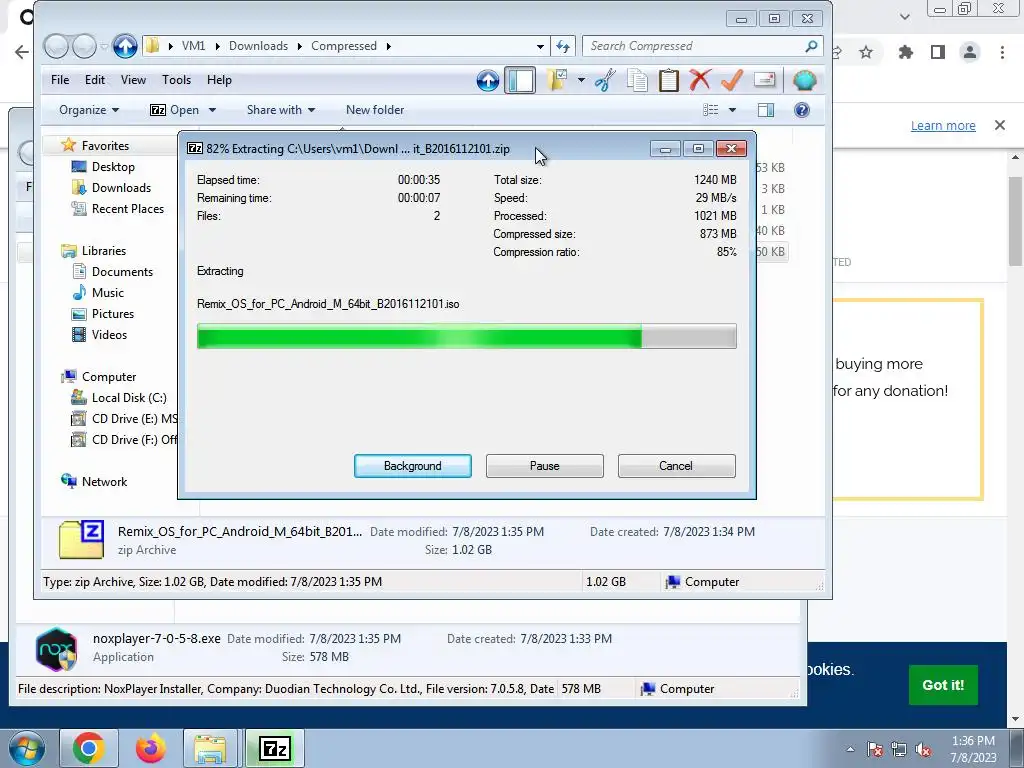Click the Copy icon in the toolbar
This screenshot has width=1024, height=768.
point(637,80)
